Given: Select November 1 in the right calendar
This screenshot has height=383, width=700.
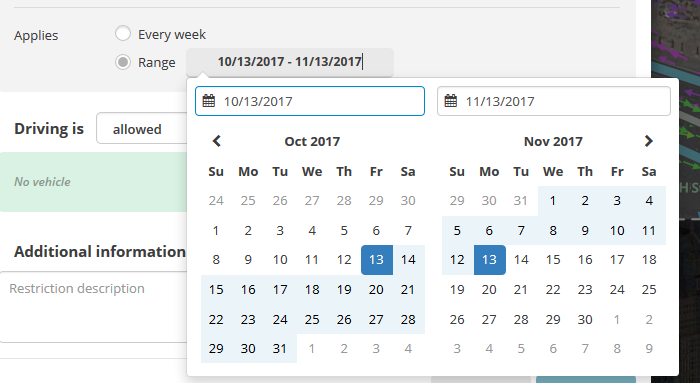Looking at the screenshot, I should click(553, 201).
